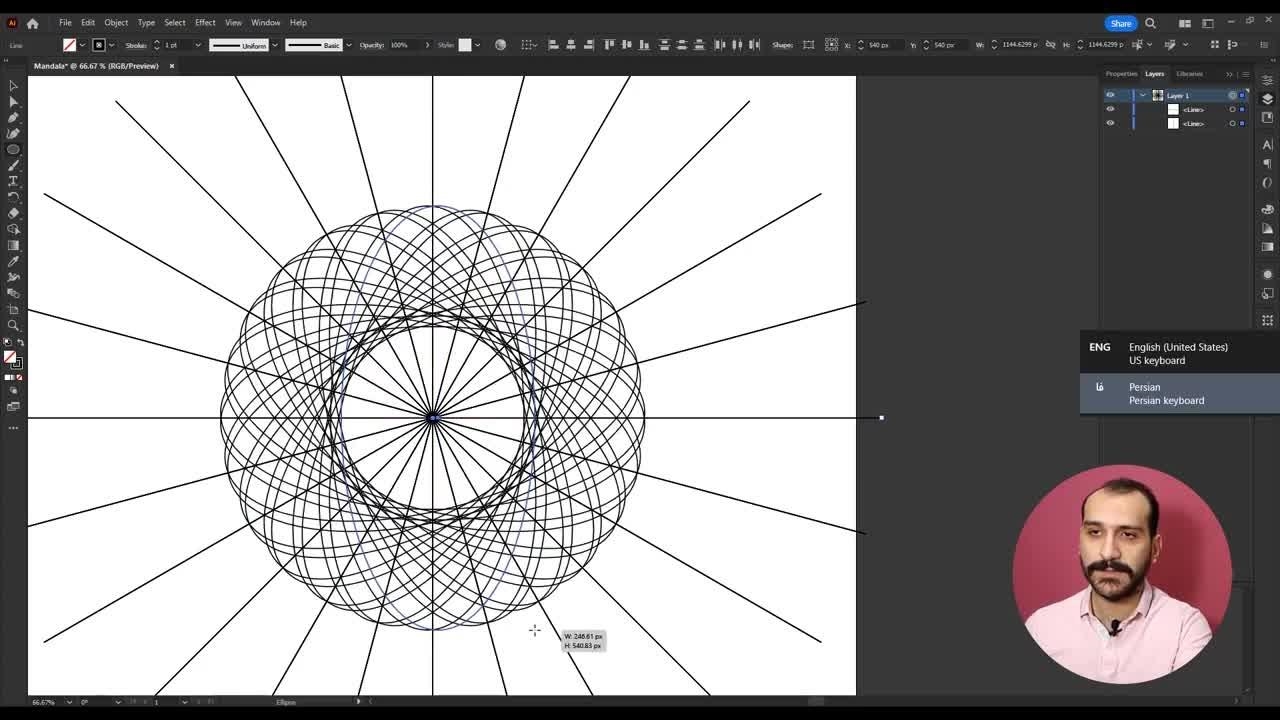Select the Paintbrush tool
Image resolution: width=1280 pixels, height=720 pixels.
tap(13, 165)
